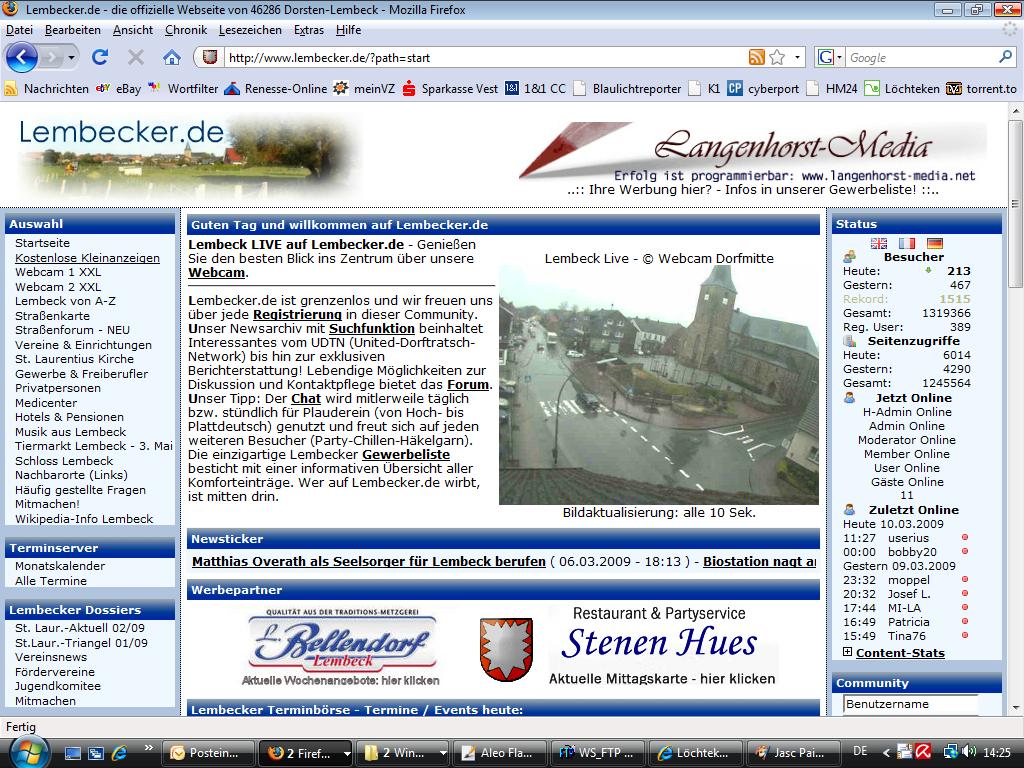Open the Nachrichten feed bookmark
1024x768 pixels.
point(46,89)
